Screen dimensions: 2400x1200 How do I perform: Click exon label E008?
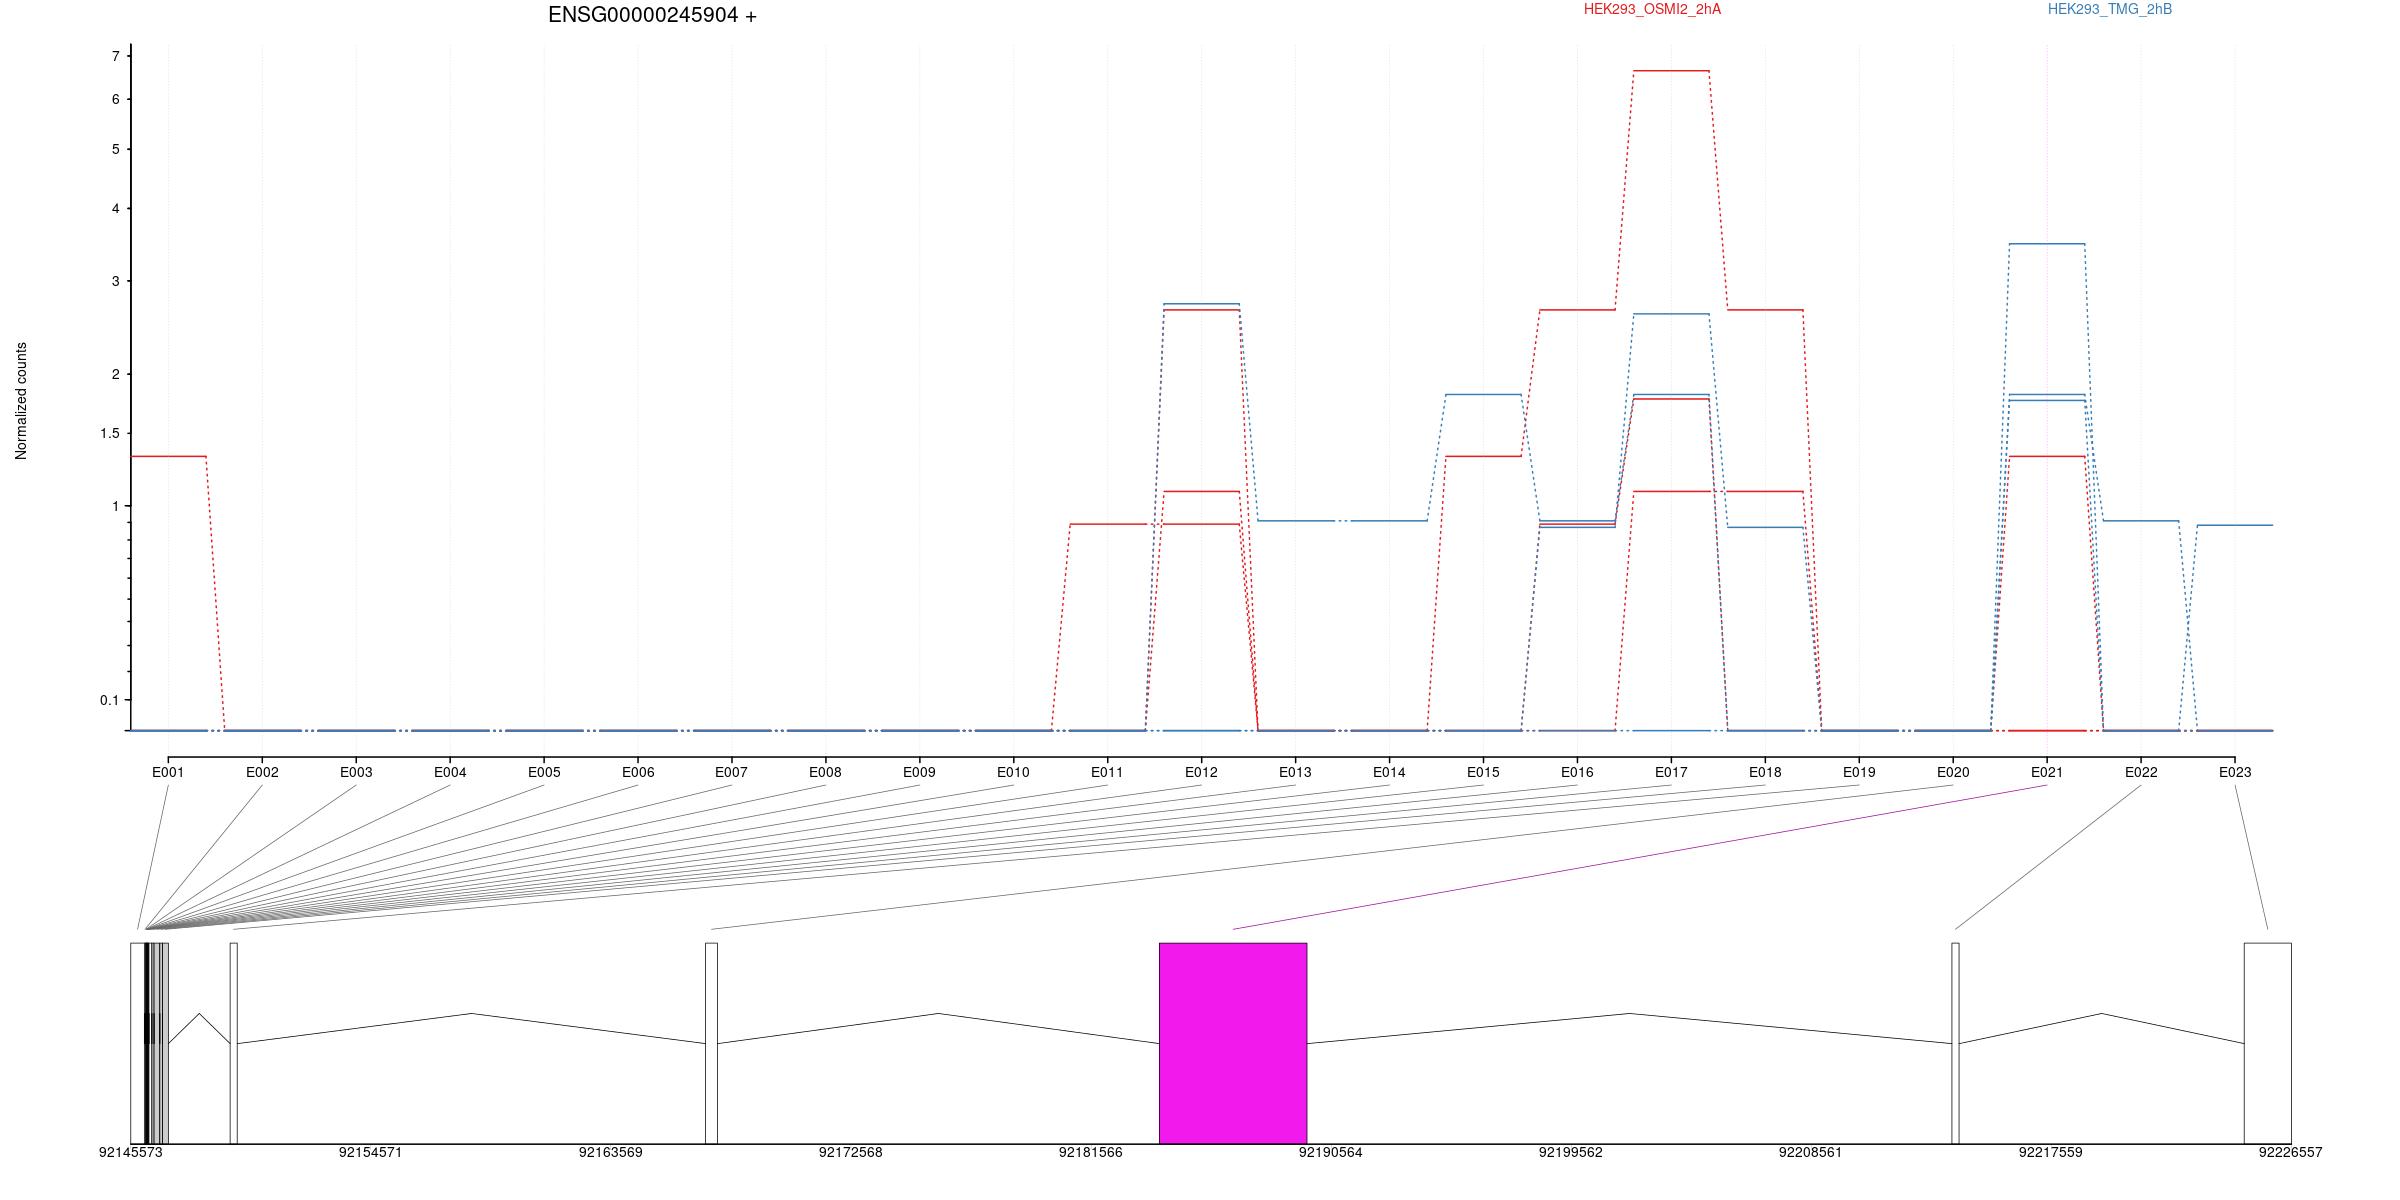(x=825, y=772)
